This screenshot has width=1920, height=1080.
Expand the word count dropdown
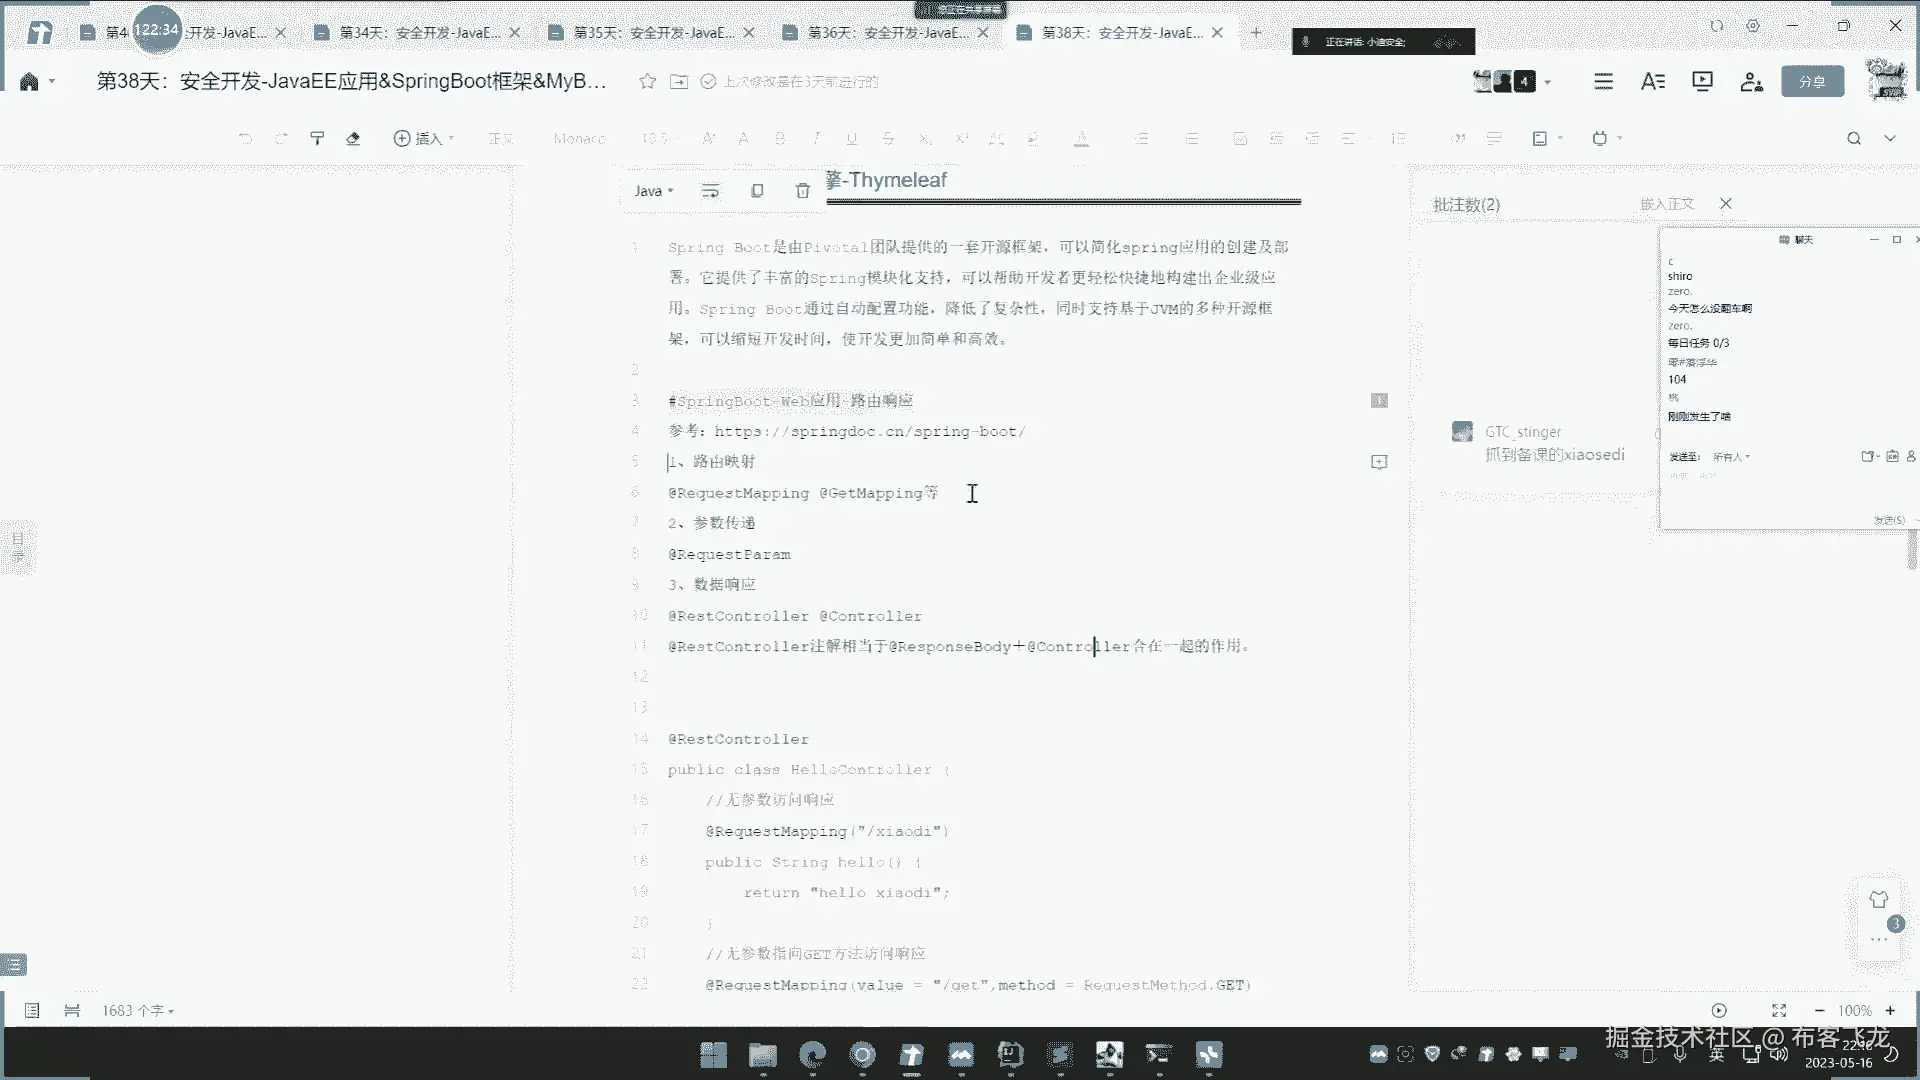click(x=138, y=1011)
